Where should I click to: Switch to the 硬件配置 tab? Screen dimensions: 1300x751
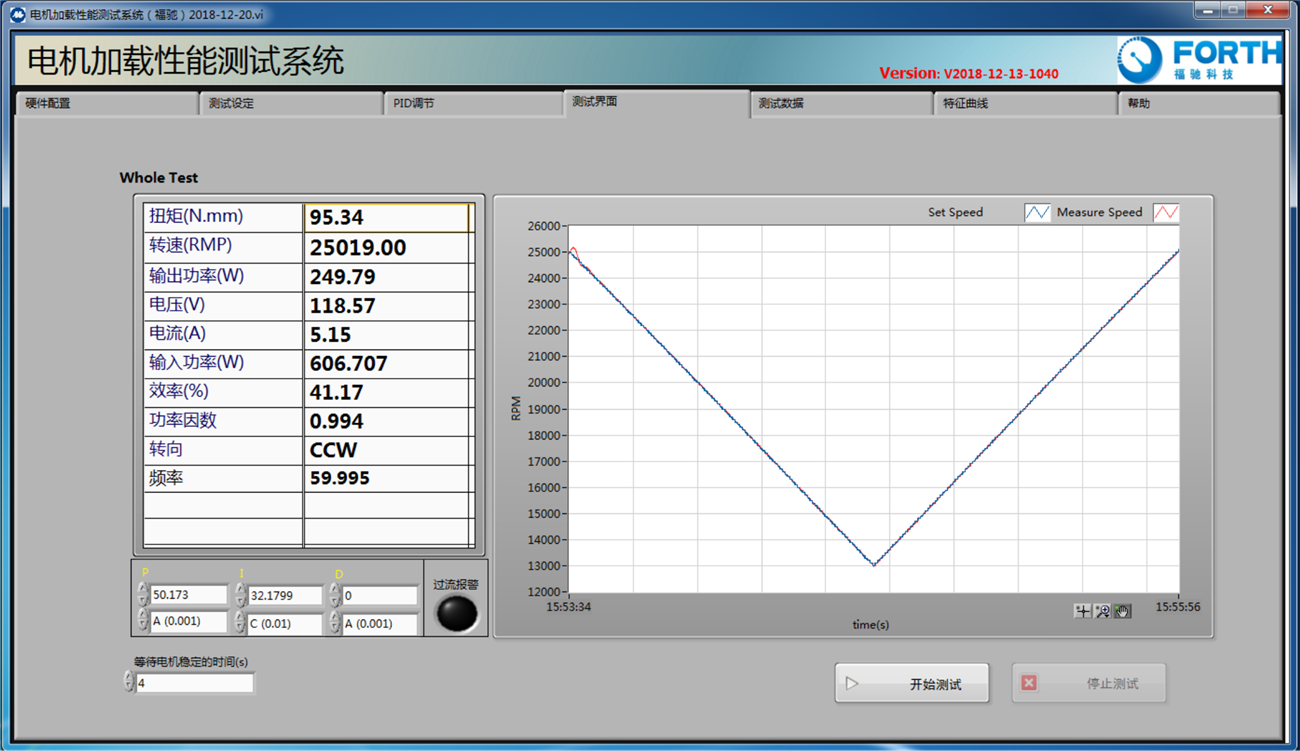click(105, 103)
